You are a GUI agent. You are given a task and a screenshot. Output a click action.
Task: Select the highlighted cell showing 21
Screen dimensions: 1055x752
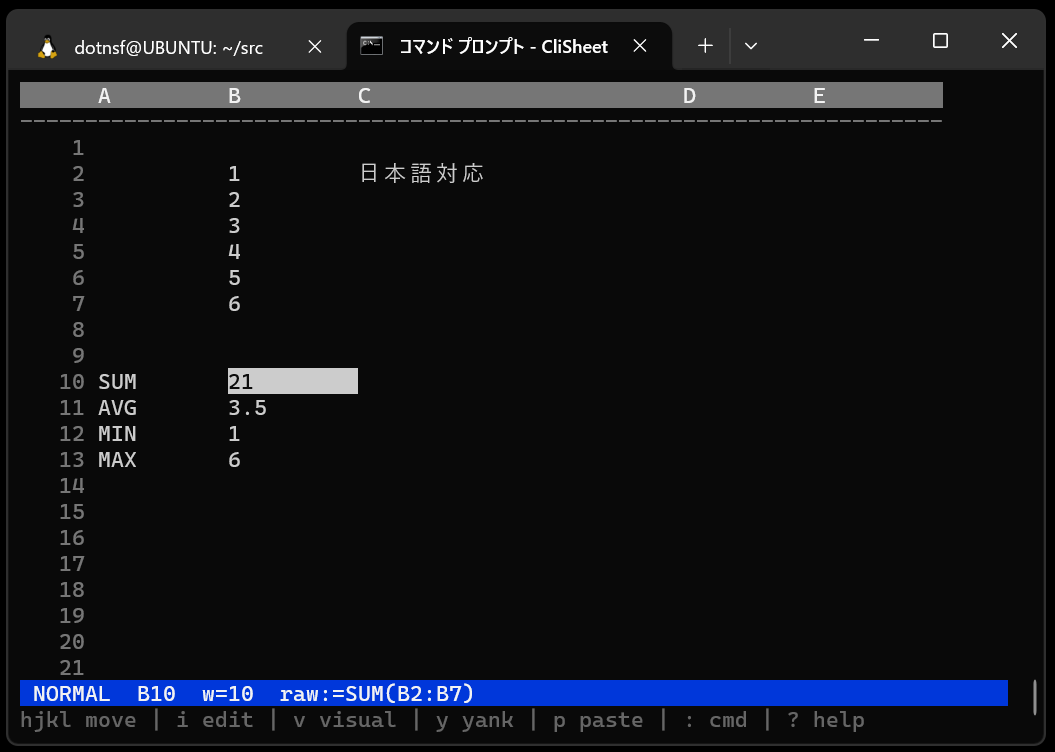[x=290, y=381]
